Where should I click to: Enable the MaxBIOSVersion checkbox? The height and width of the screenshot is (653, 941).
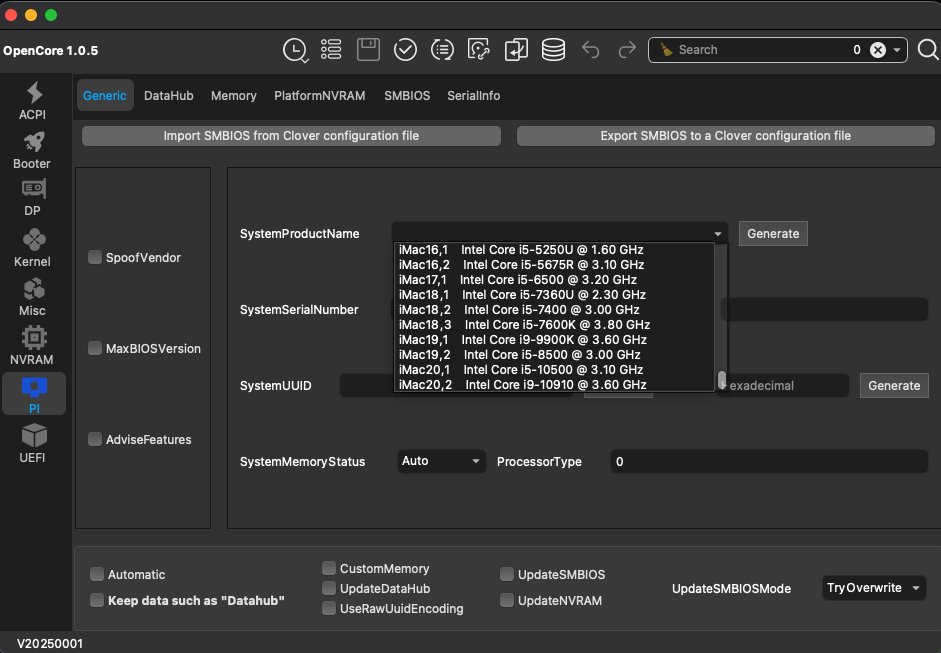tap(95, 348)
